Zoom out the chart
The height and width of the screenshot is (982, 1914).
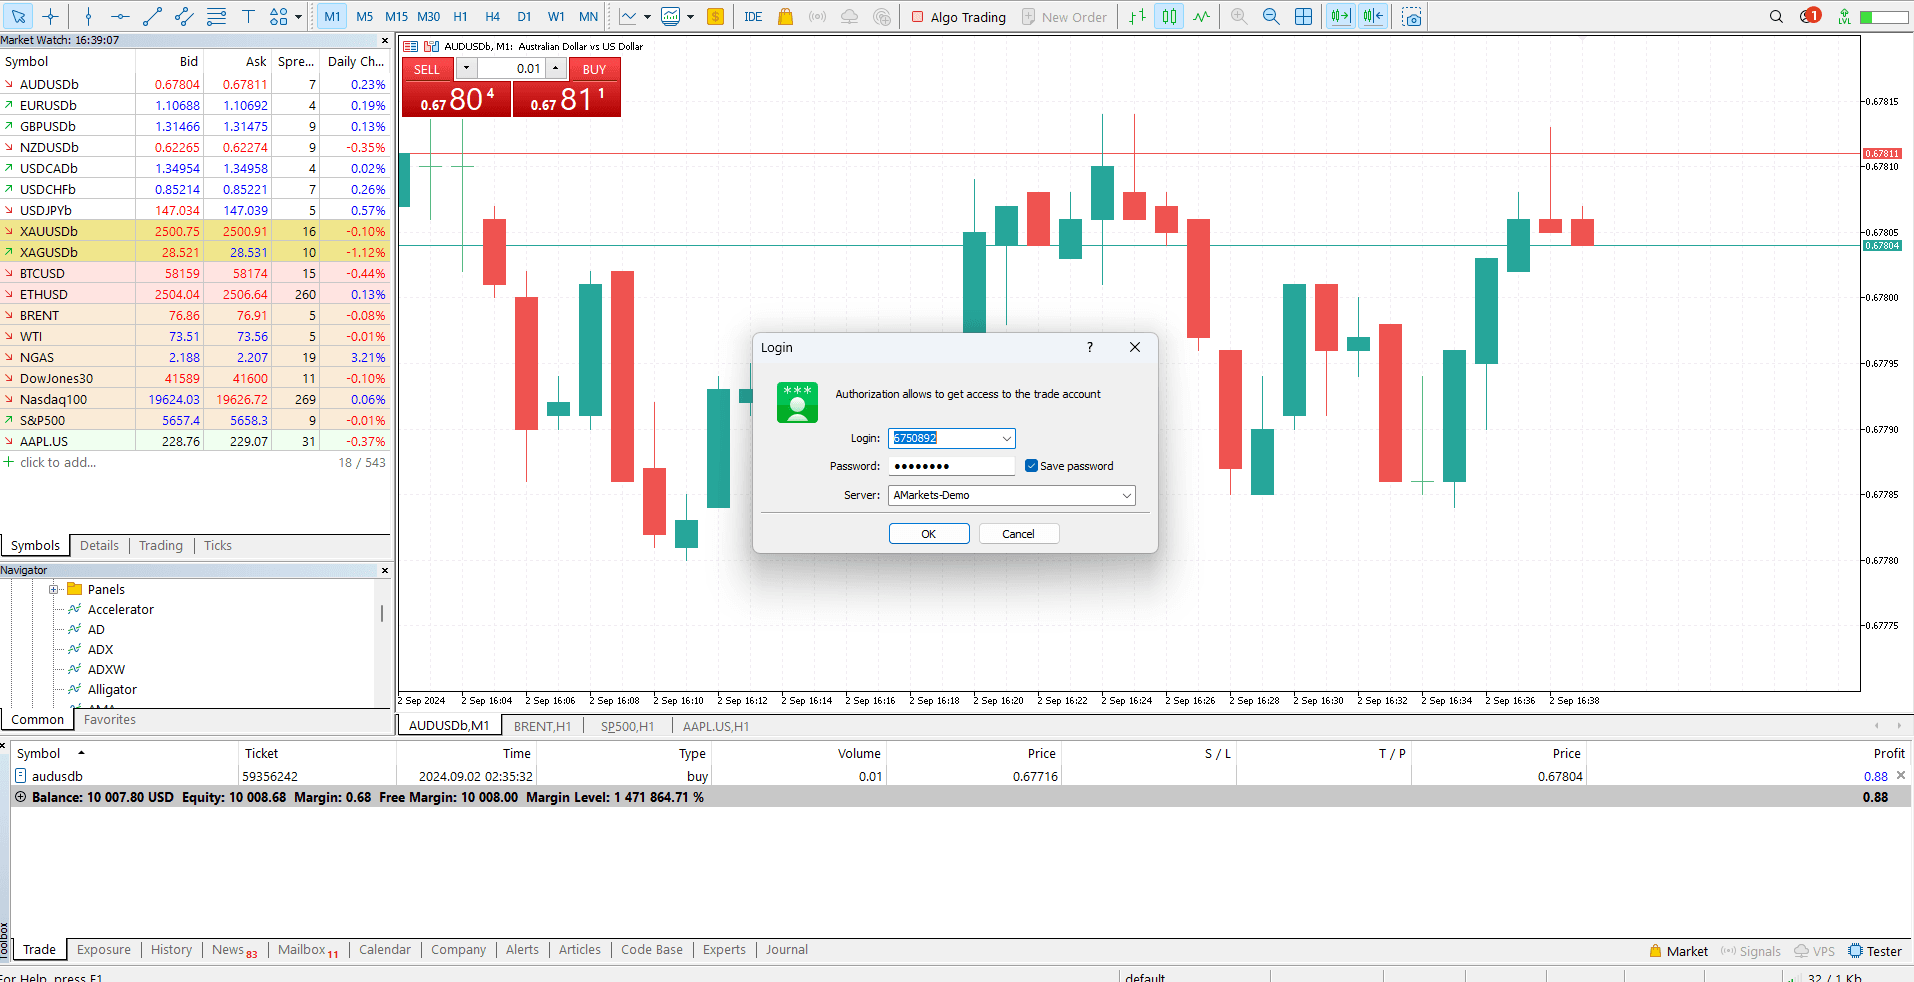pos(1271,16)
